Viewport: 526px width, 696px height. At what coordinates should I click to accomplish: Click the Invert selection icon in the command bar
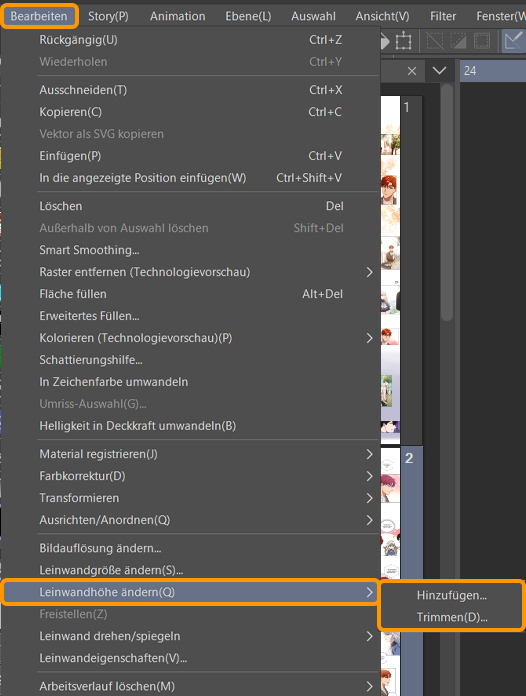pos(458,41)
